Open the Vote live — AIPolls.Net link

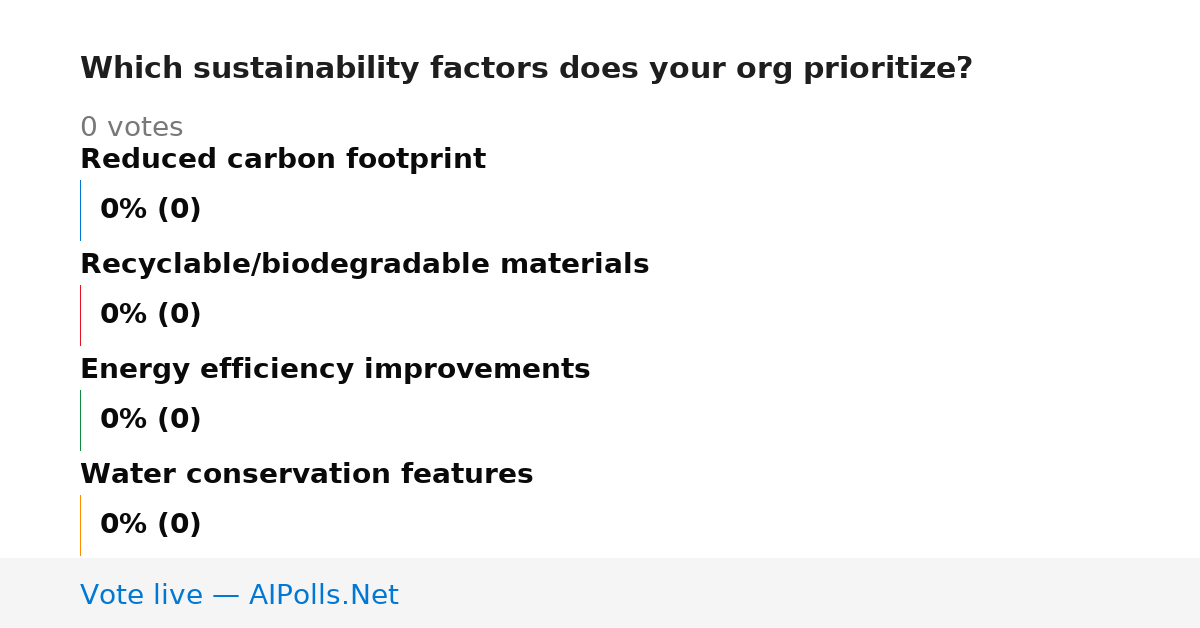[239, 595]
